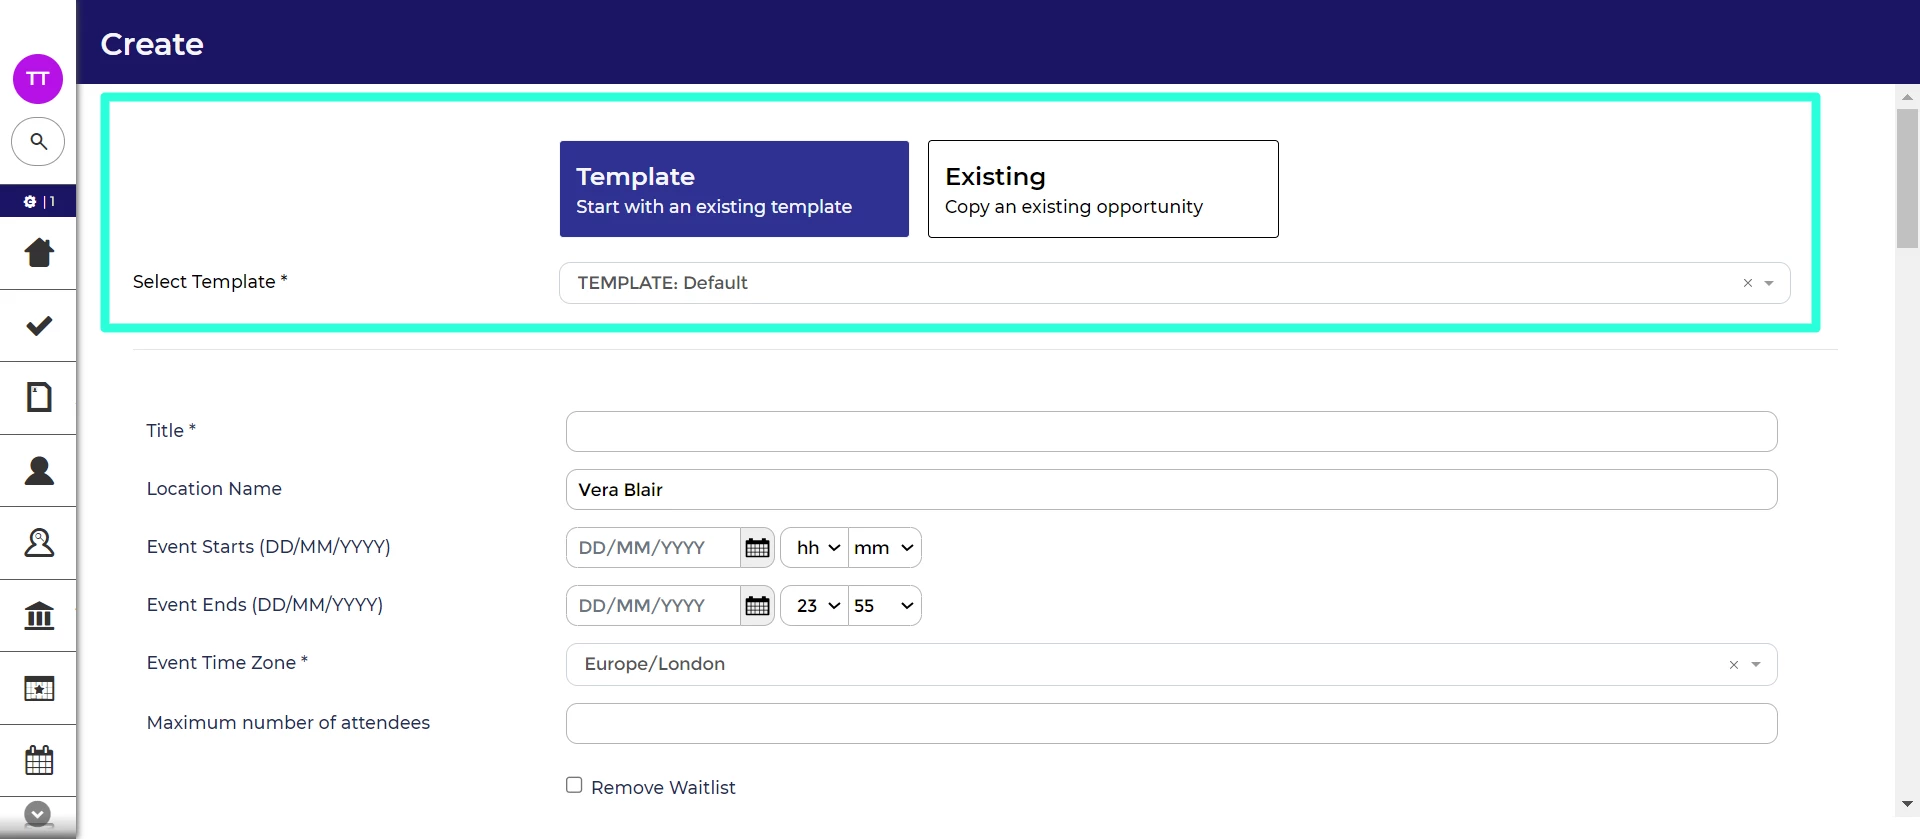Open the solid person icon in sidebar

[39, 470]
